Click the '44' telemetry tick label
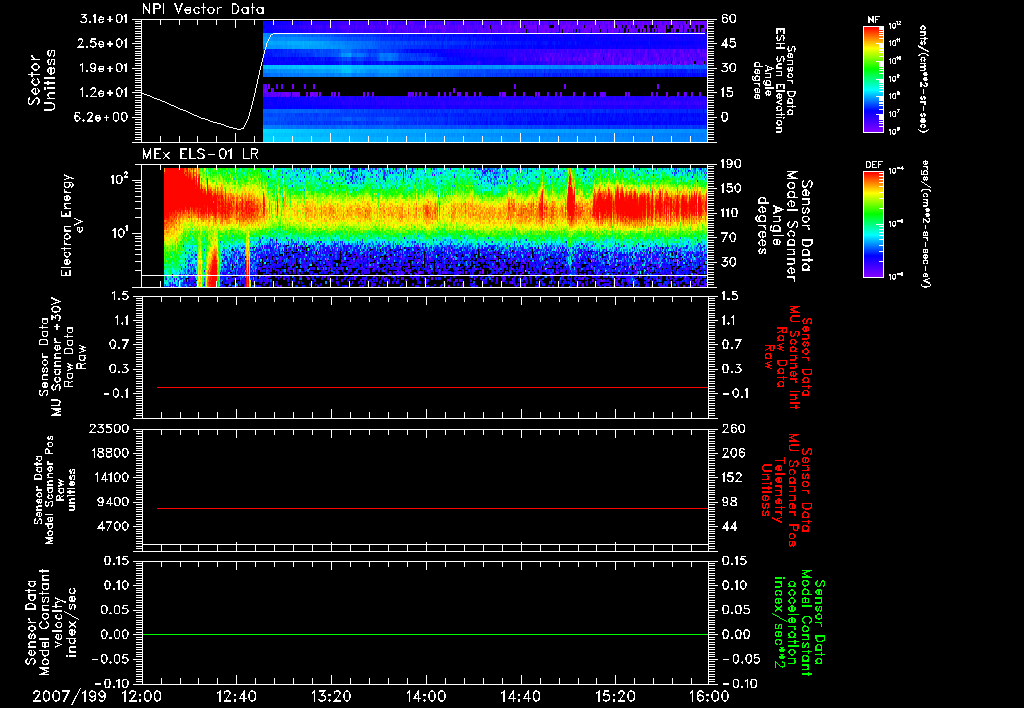This screenshot has height=708, width=1024. click(729, 526)
